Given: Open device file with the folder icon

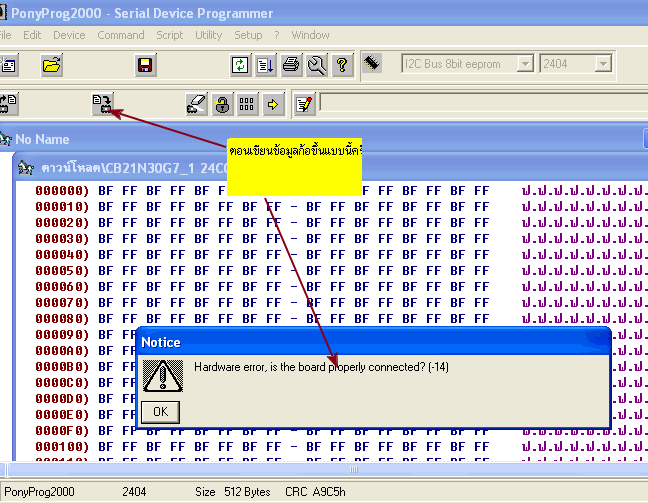Looking at the screenshot, I should pos(52,65).
